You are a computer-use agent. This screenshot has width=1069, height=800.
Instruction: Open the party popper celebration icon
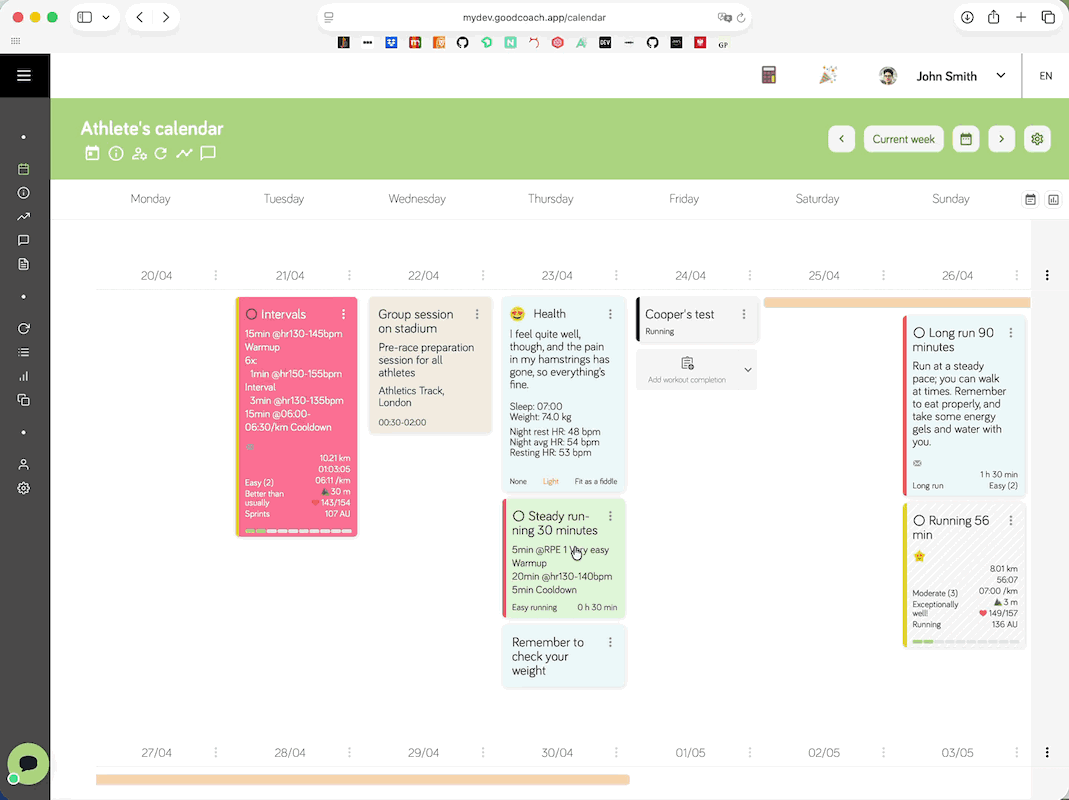tap(828, 75)
